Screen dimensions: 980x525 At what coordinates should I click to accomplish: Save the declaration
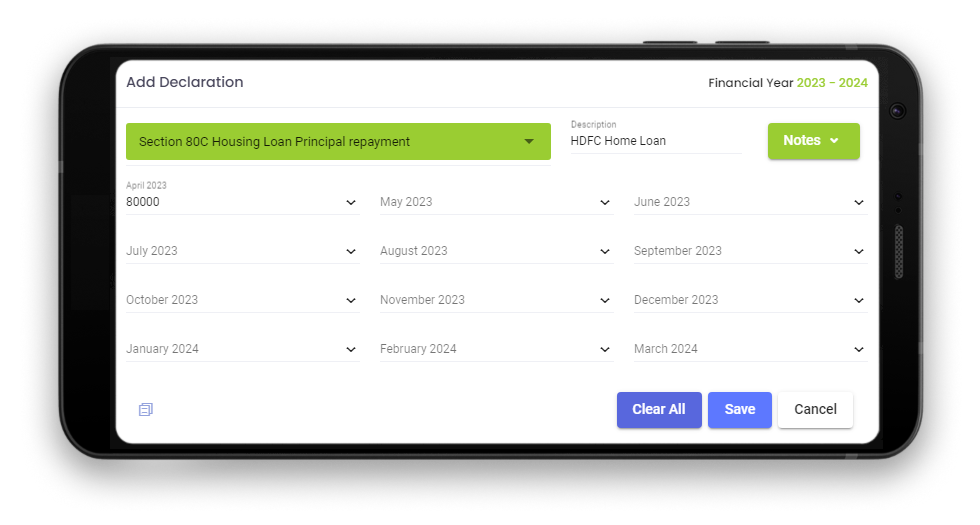pos(740,410)
